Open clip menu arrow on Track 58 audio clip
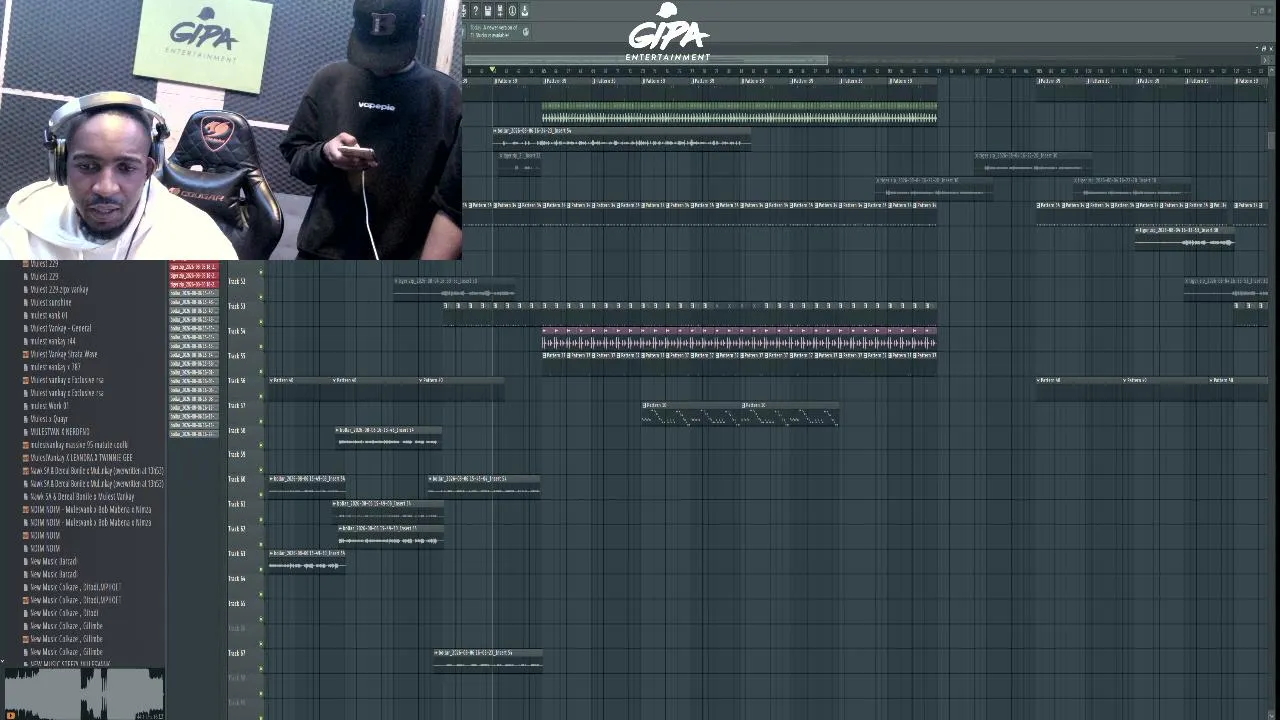 pos(339,431)
